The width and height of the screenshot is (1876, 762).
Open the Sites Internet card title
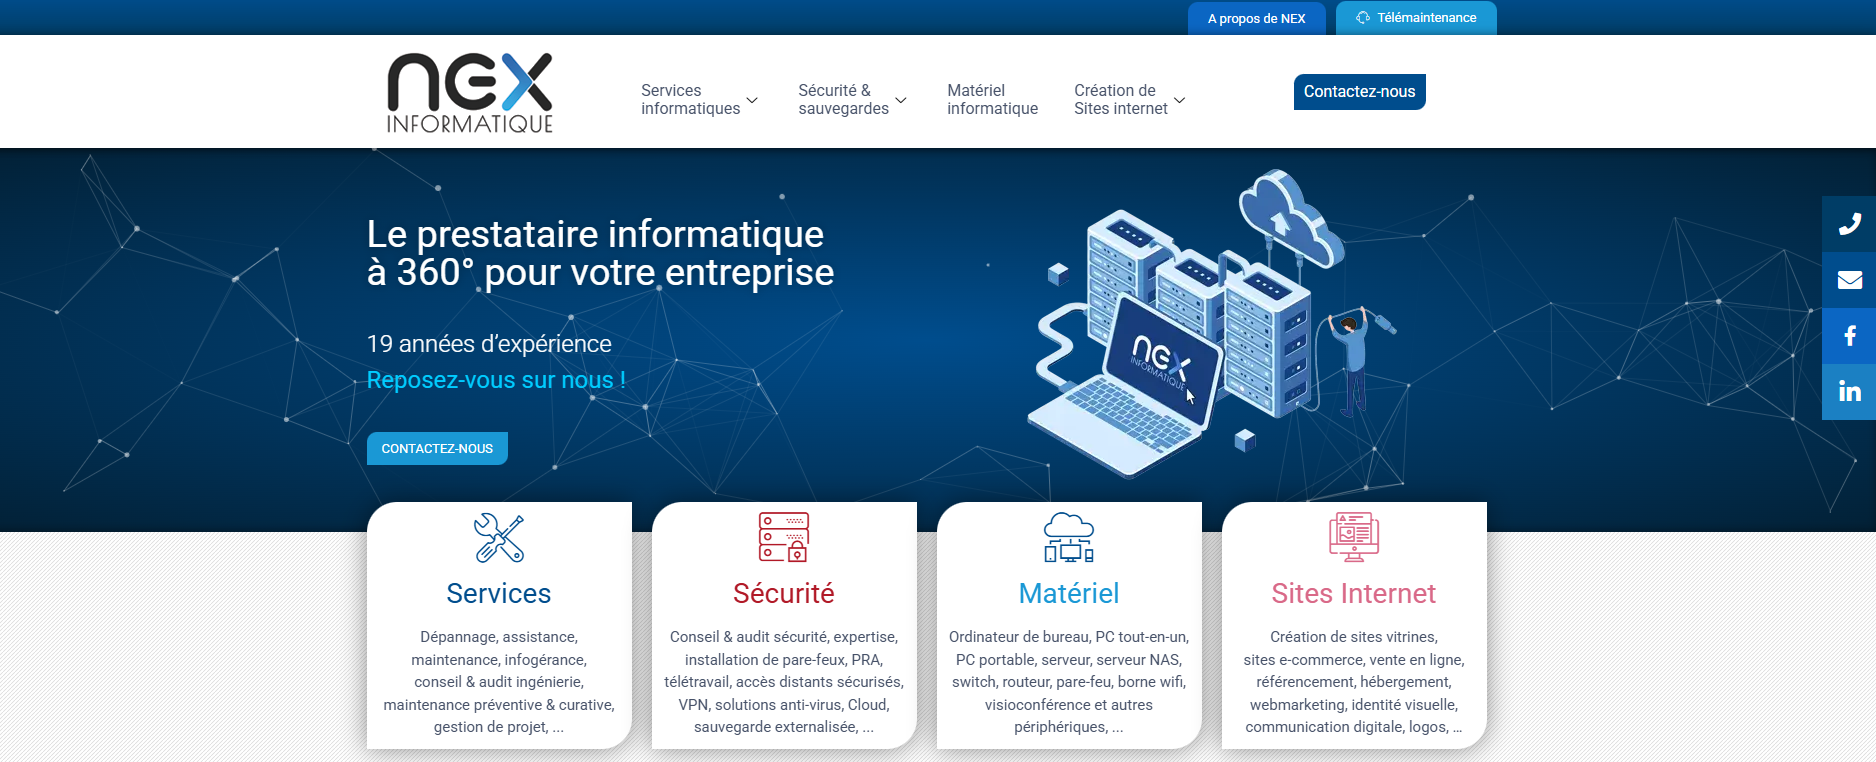(1354, 593)
